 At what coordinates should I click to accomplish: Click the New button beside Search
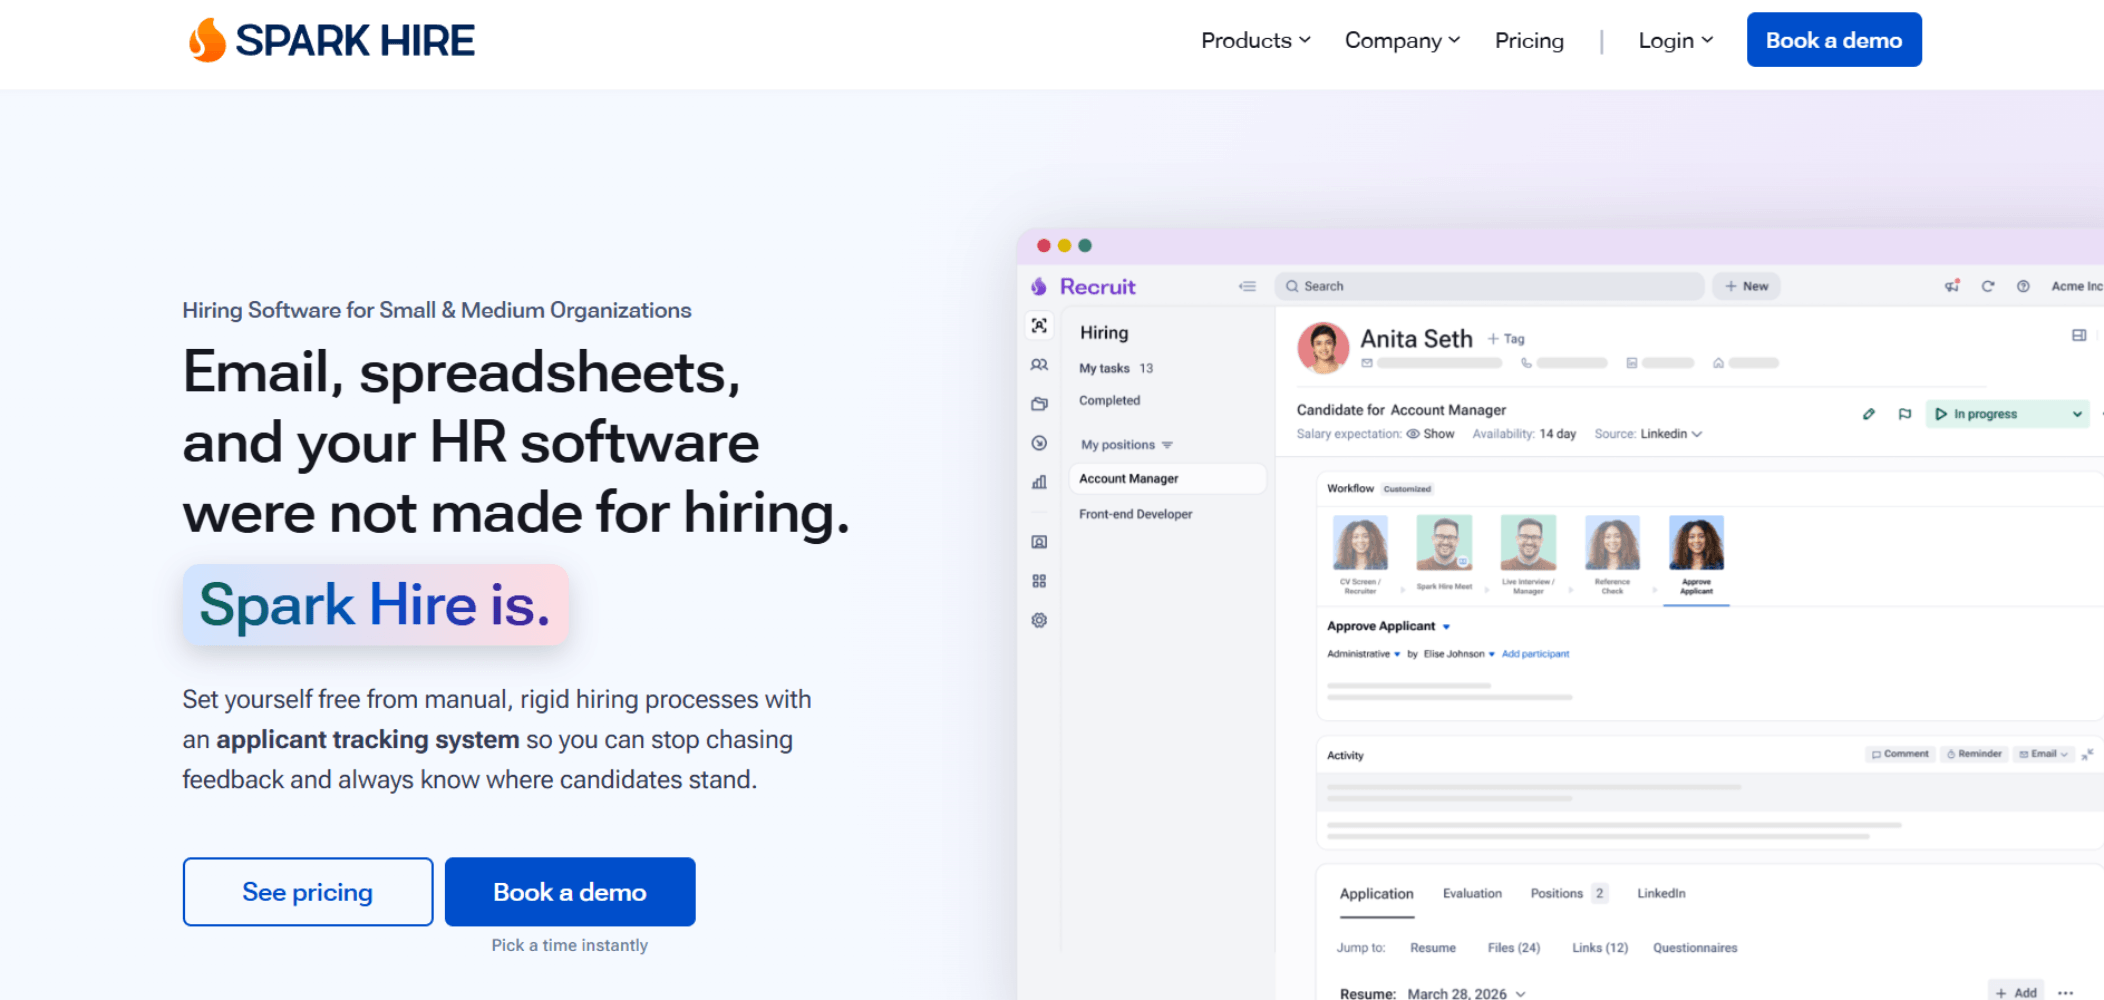tap(1746, 286)
